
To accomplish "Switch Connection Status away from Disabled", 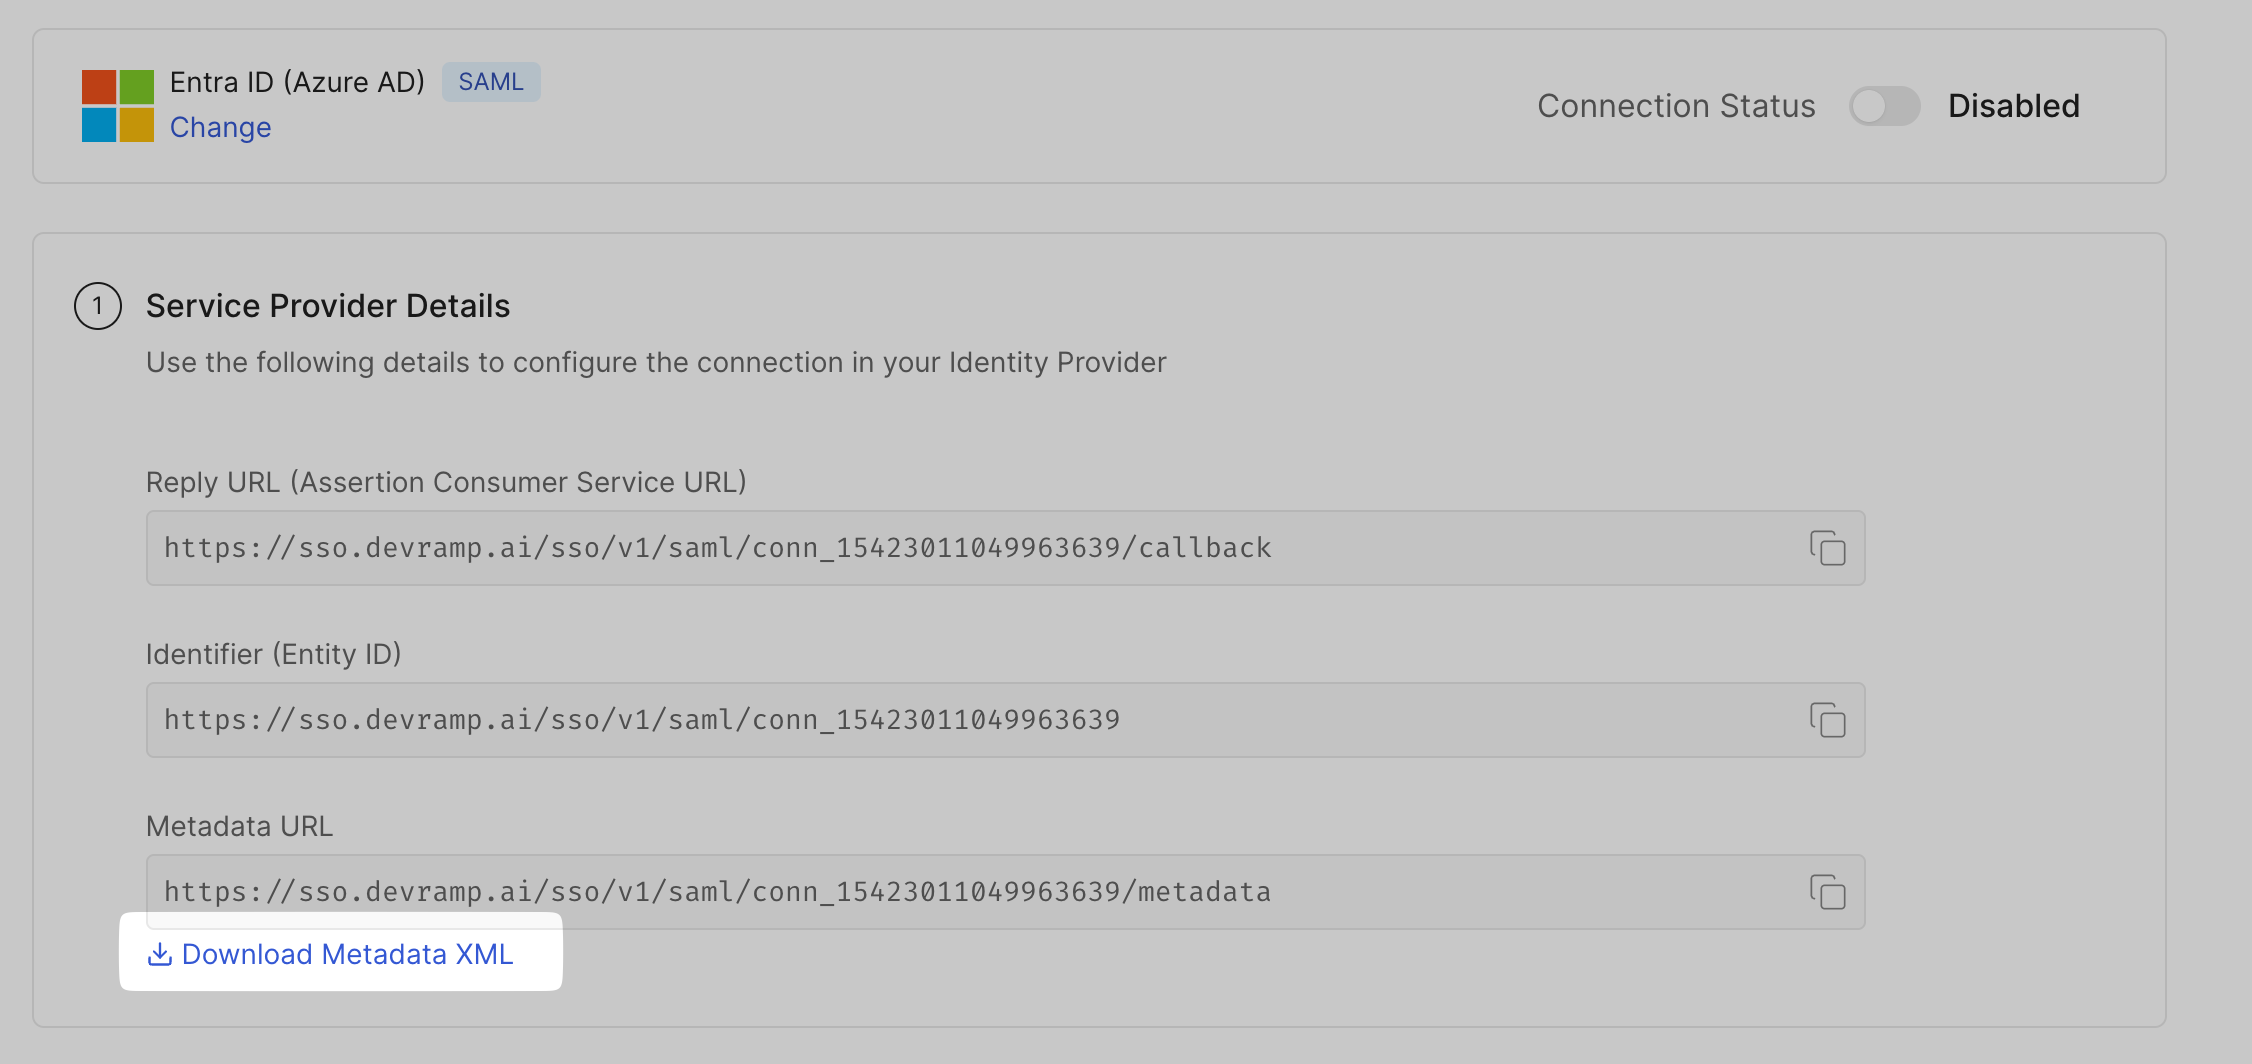I will tap(1884, 106).
